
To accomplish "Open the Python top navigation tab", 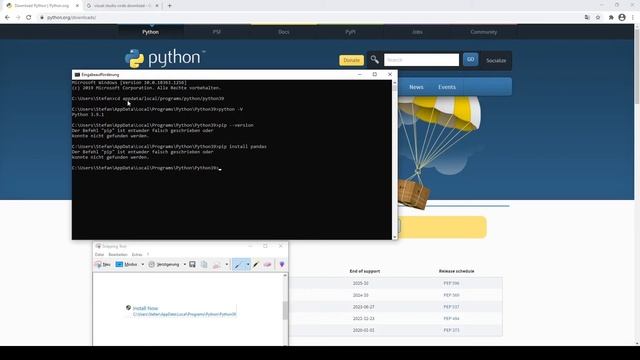I will click(x=151, y=32).
